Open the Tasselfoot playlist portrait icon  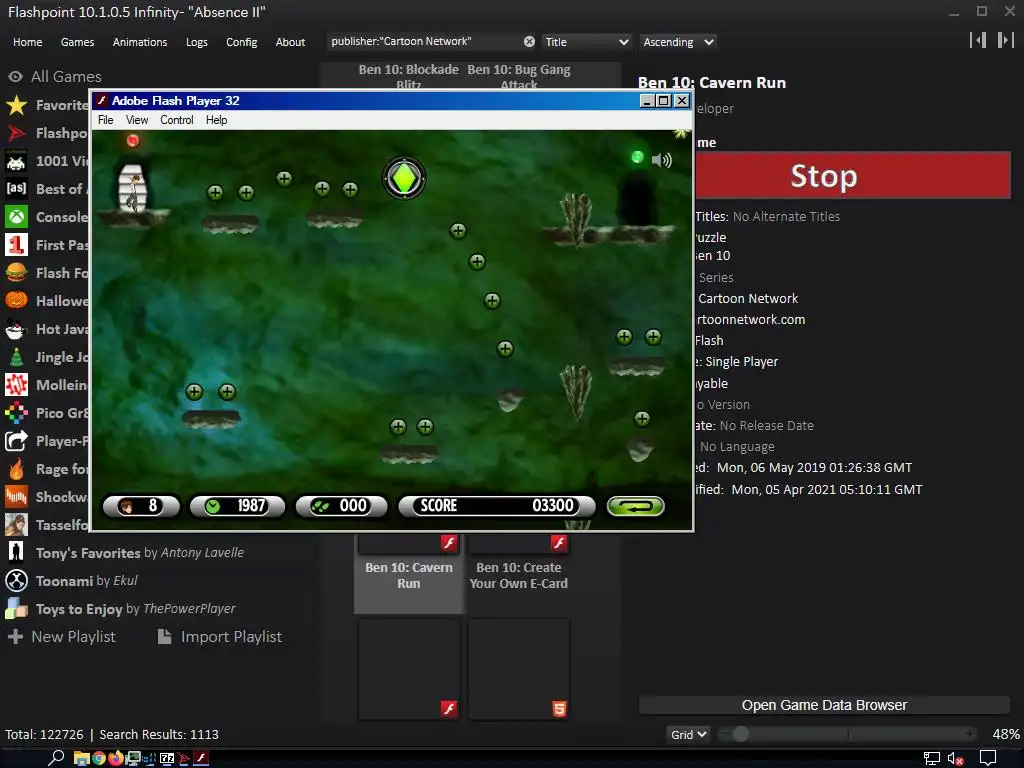click(16, 525)
